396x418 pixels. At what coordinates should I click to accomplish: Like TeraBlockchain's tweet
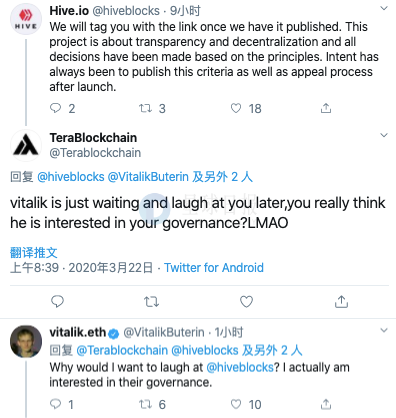[246, 302]
